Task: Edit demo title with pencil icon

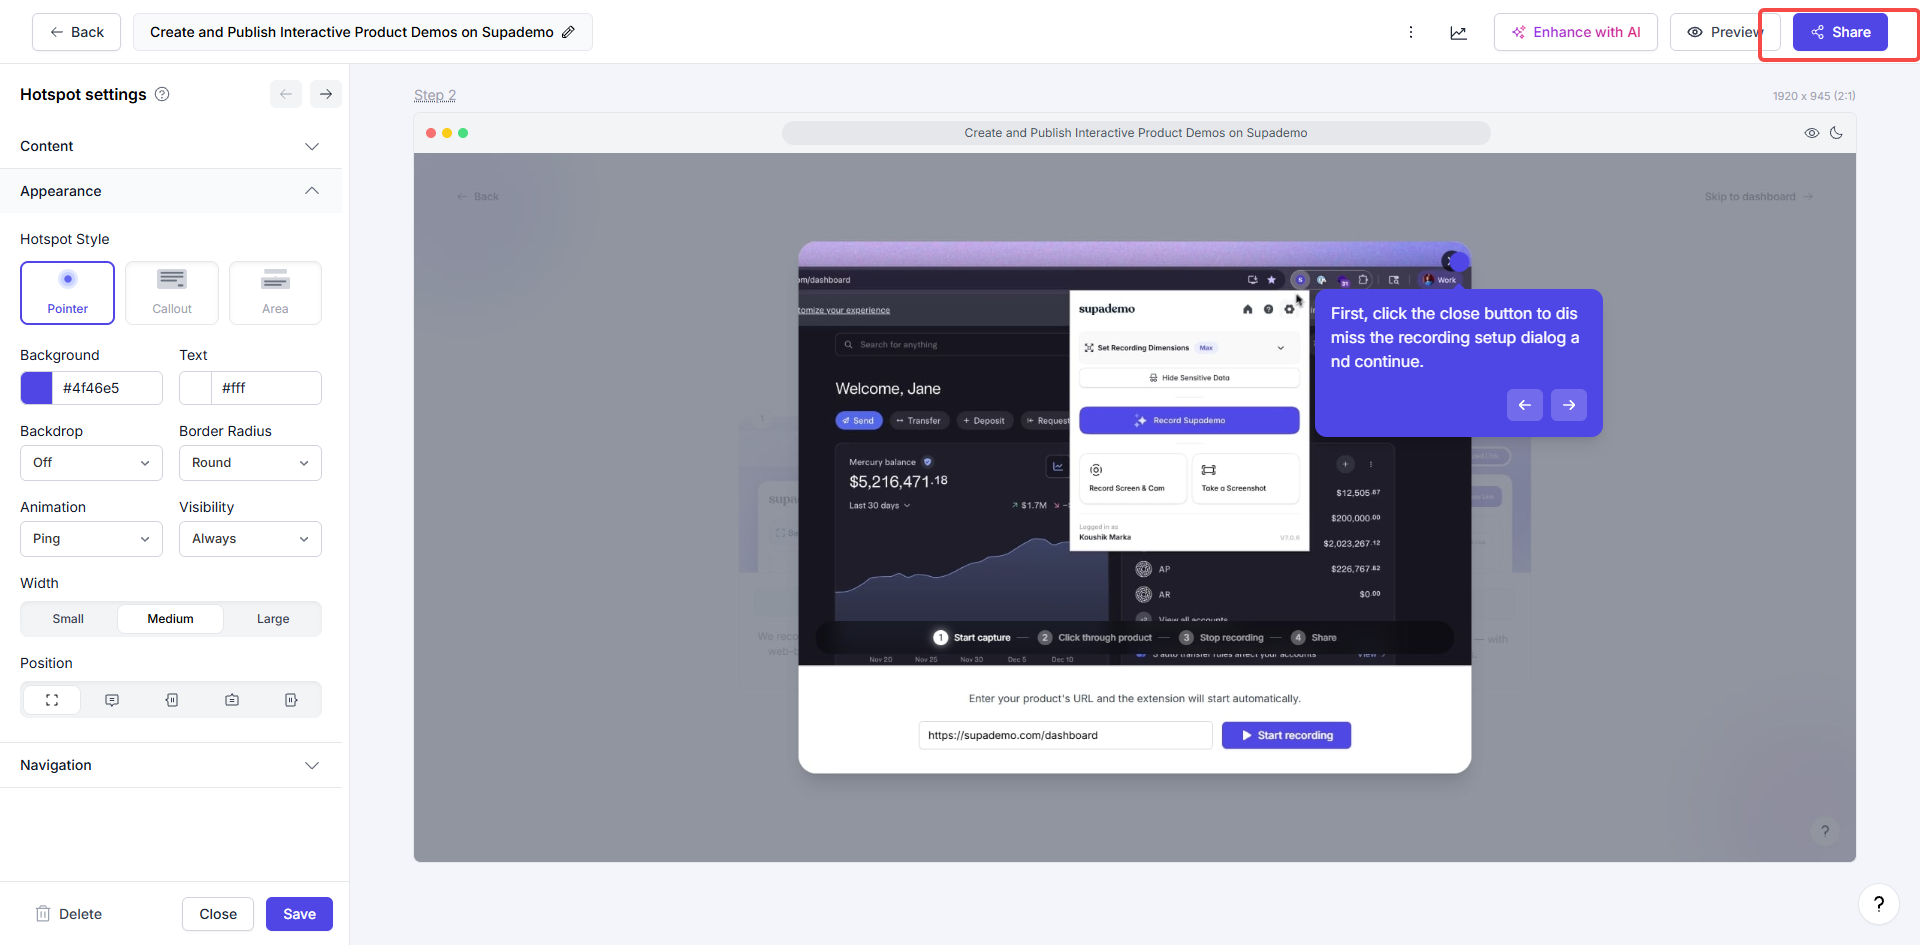Action: click(x=568, y=32)
